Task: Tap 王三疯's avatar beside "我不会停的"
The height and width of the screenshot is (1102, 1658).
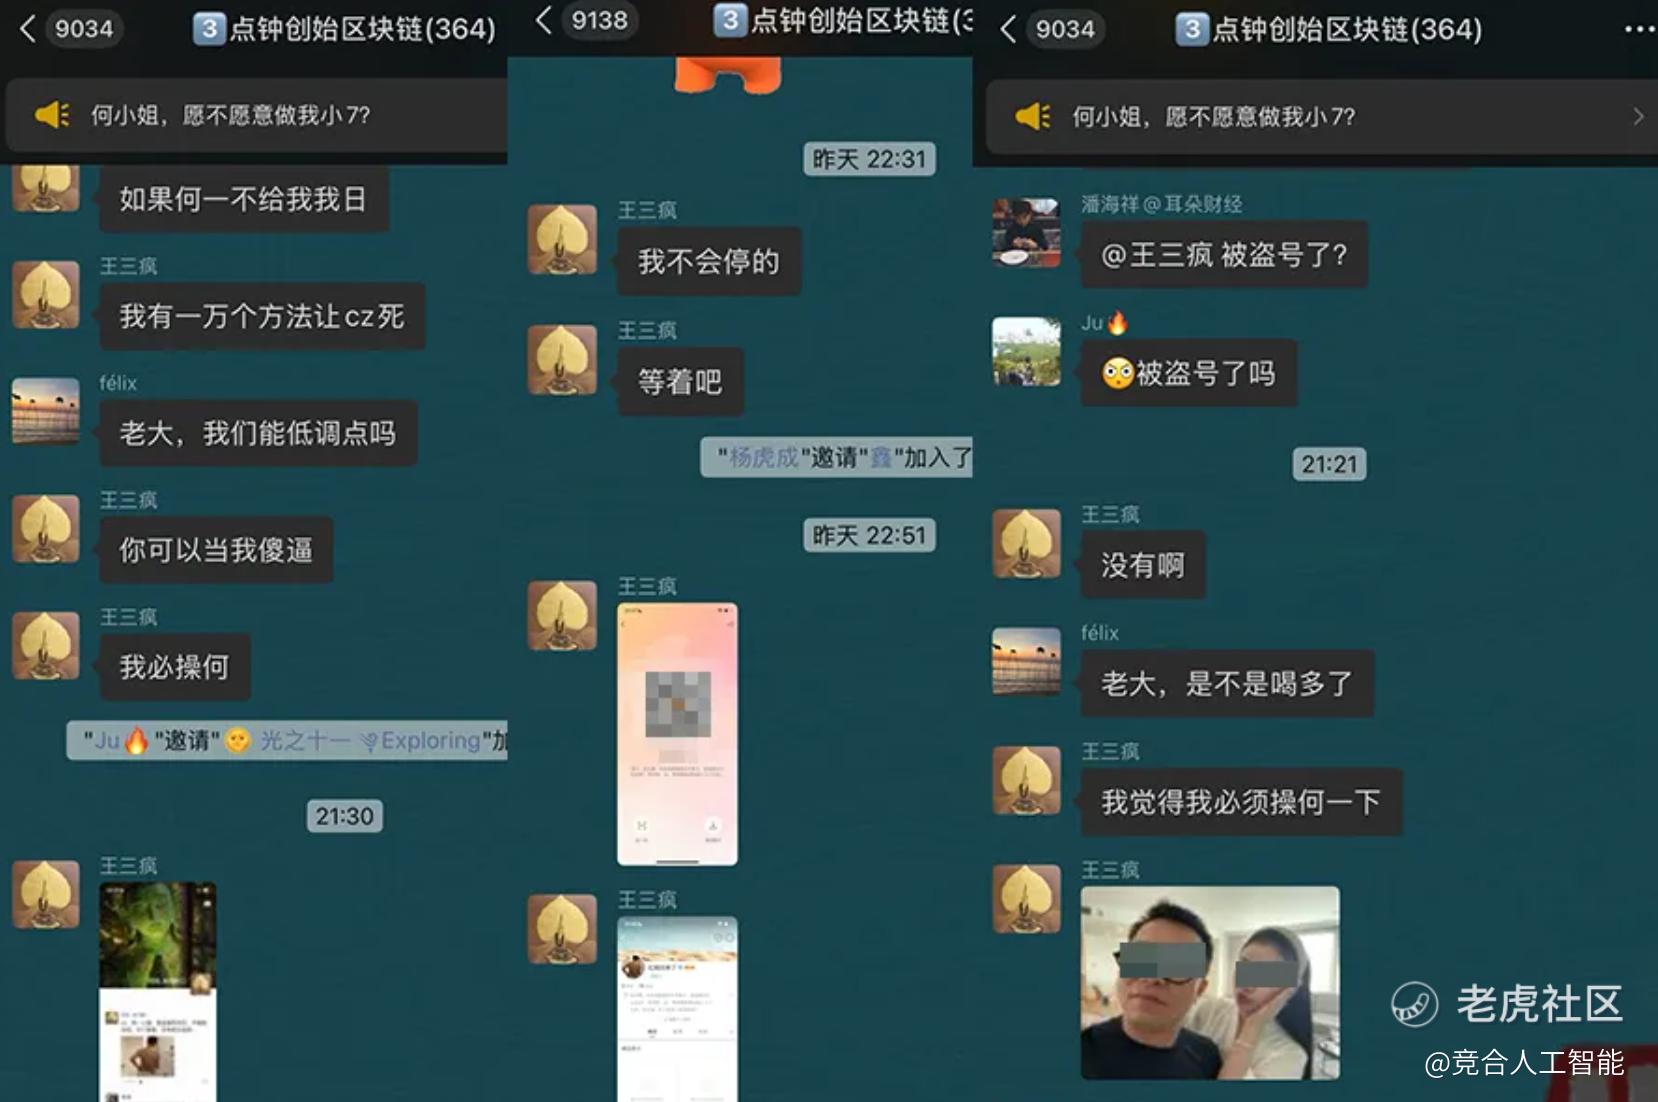Action: point(562,239)
